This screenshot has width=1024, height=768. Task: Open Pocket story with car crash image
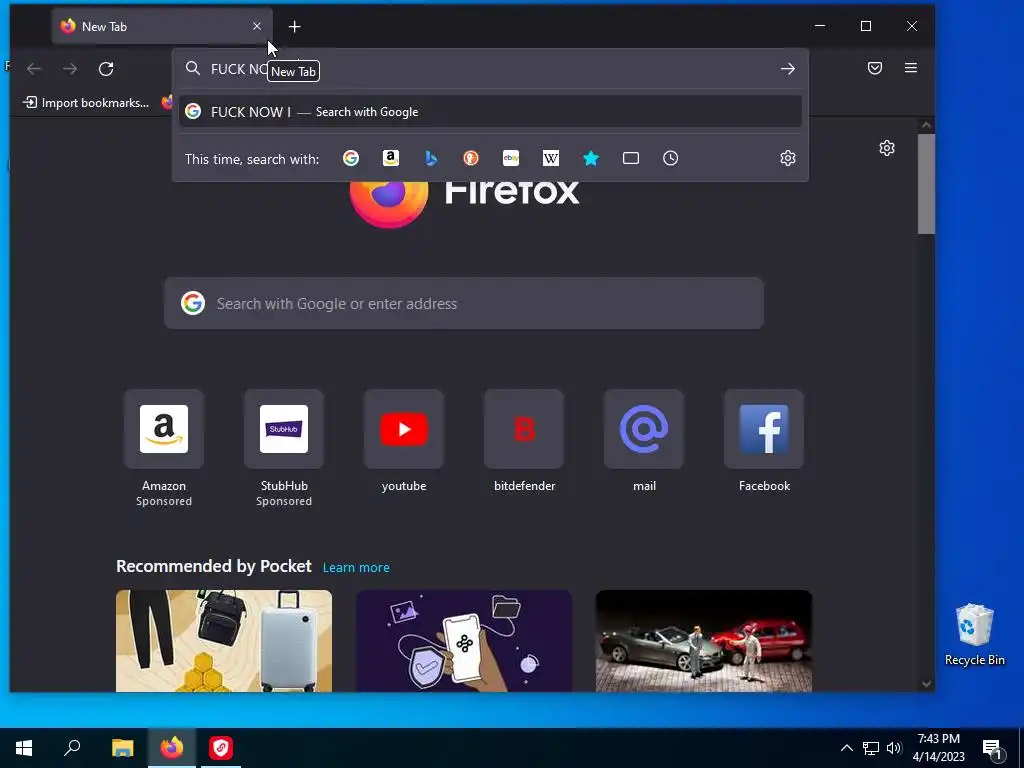tap(704, 641)
